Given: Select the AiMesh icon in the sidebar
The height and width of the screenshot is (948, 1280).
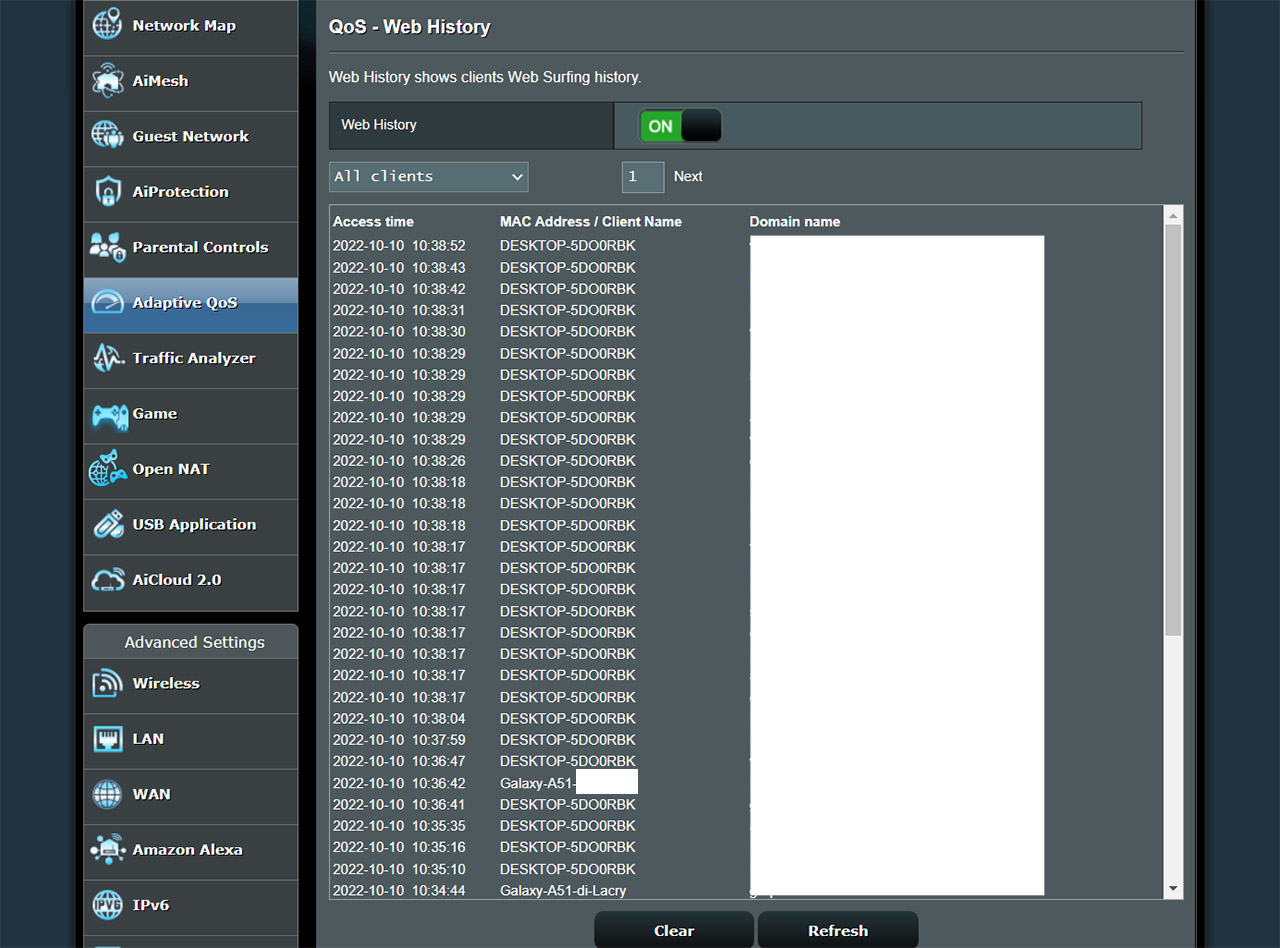Looking at the screenshot, I should (107, 80).
